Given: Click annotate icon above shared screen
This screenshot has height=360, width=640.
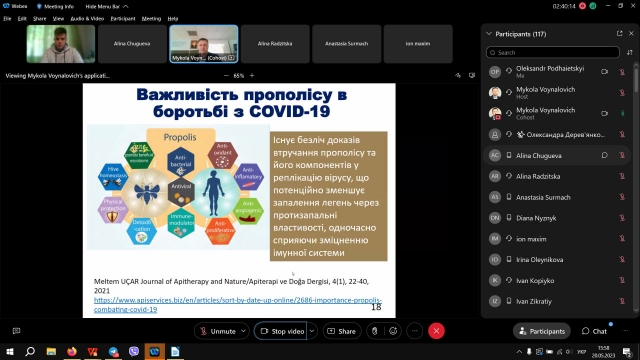Looking at the screenshot, I should click(x=458, y=76).
